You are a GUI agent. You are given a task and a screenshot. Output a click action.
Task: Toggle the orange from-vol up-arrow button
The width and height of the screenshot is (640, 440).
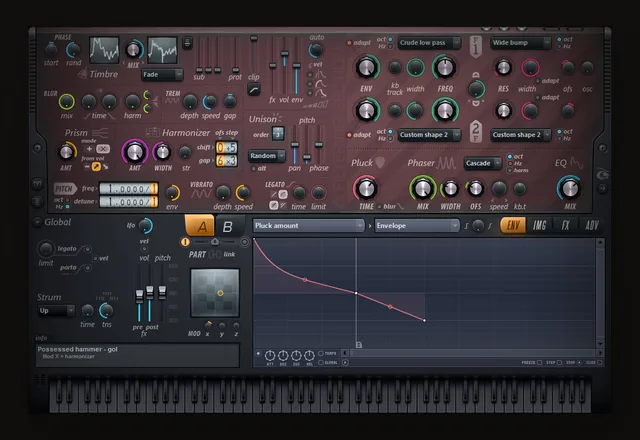tap(96, 167)
